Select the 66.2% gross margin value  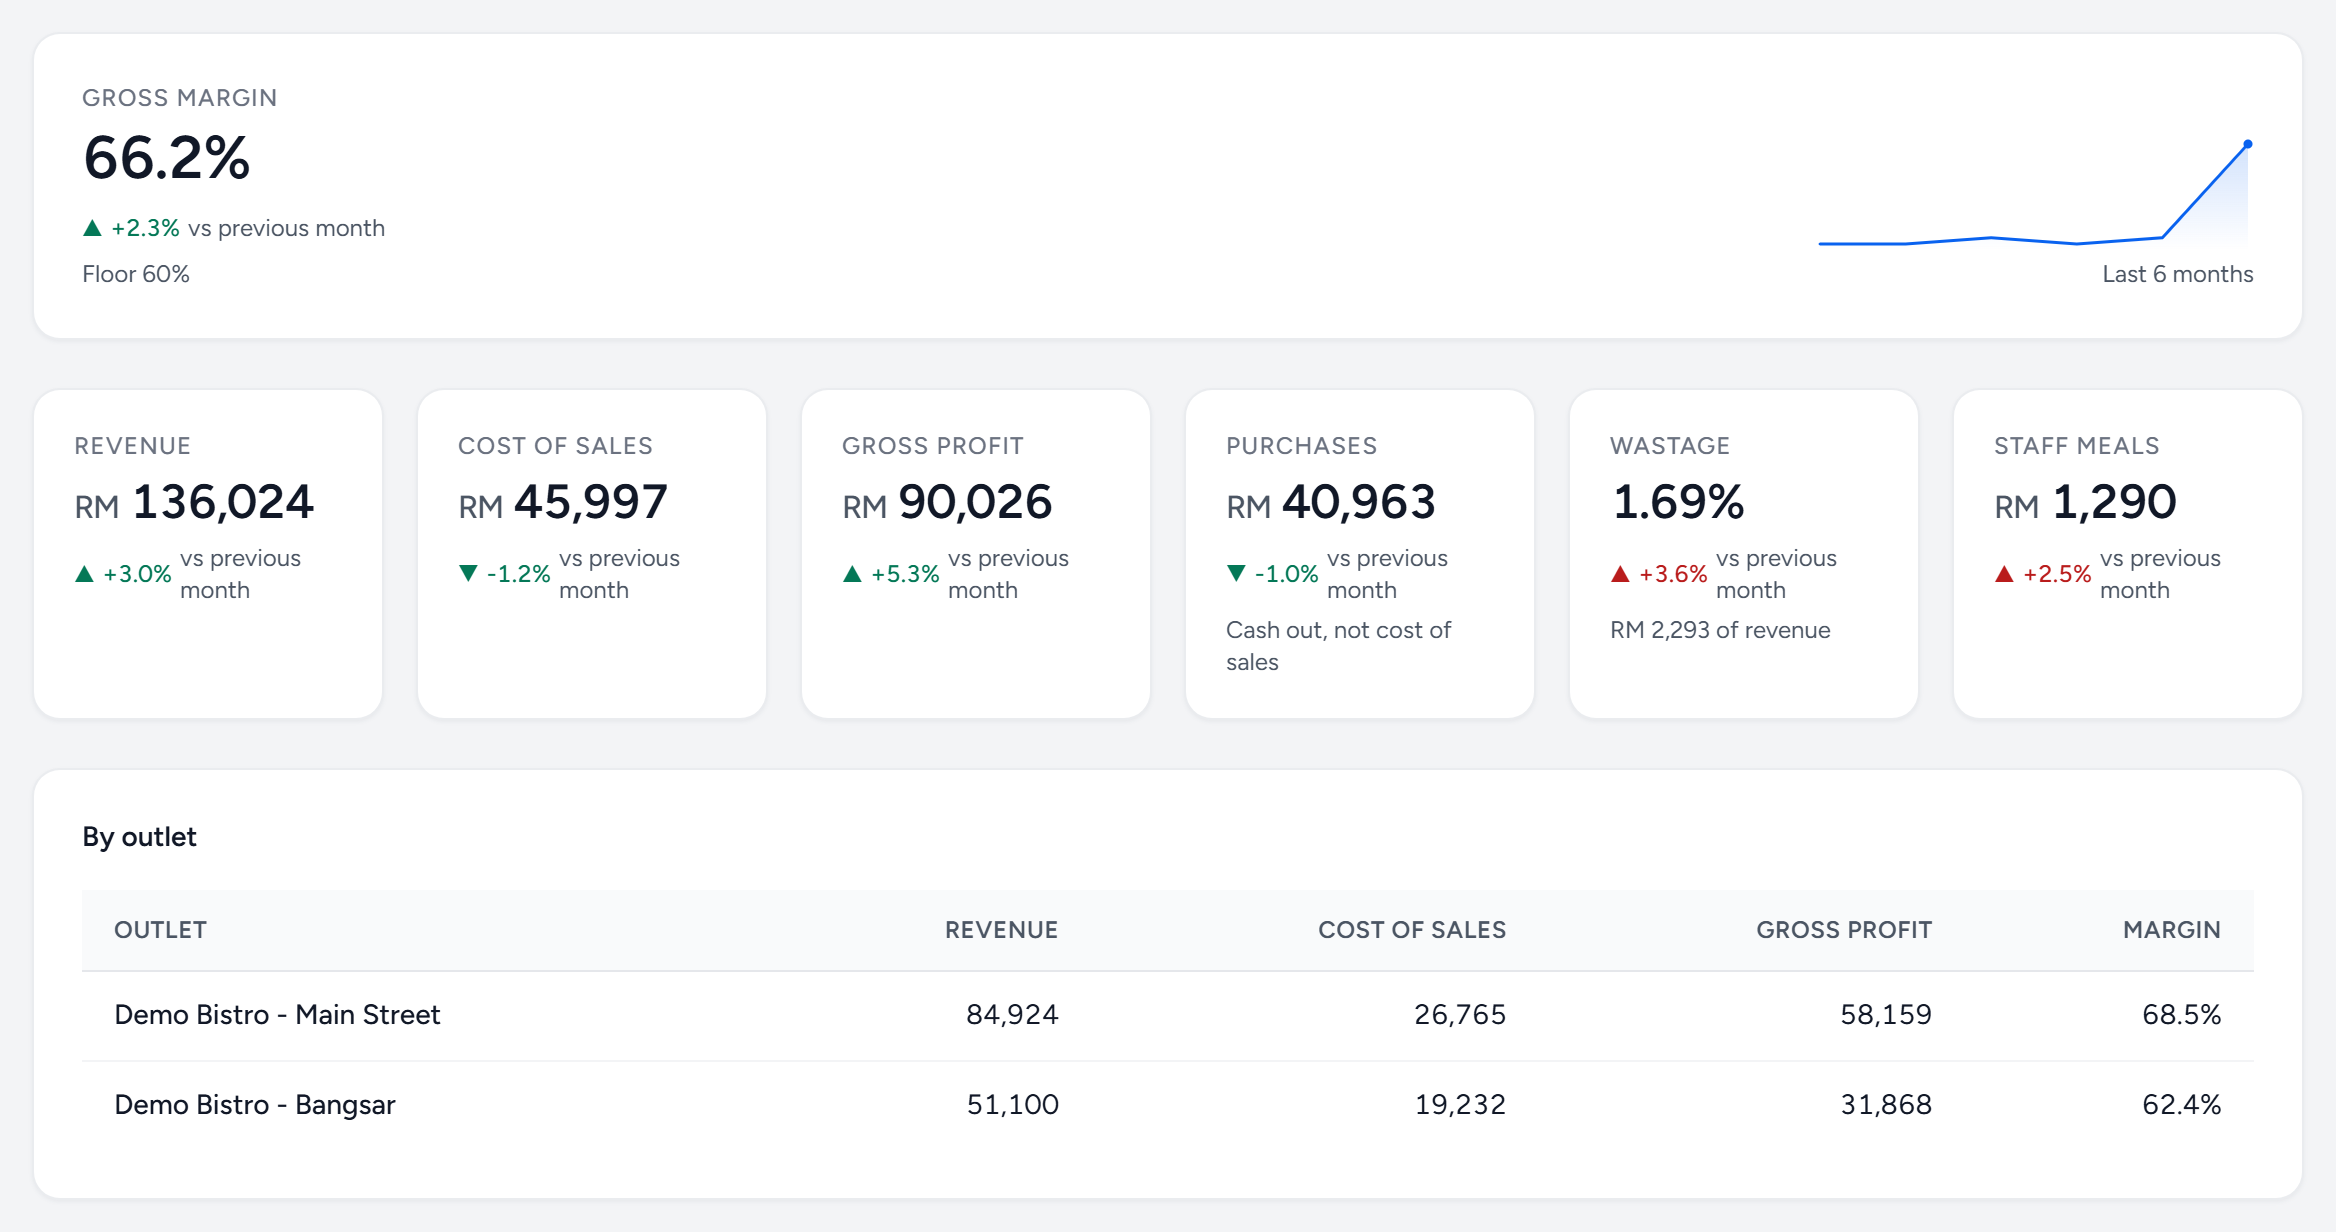pyautogui.click(x=166, y=158)
